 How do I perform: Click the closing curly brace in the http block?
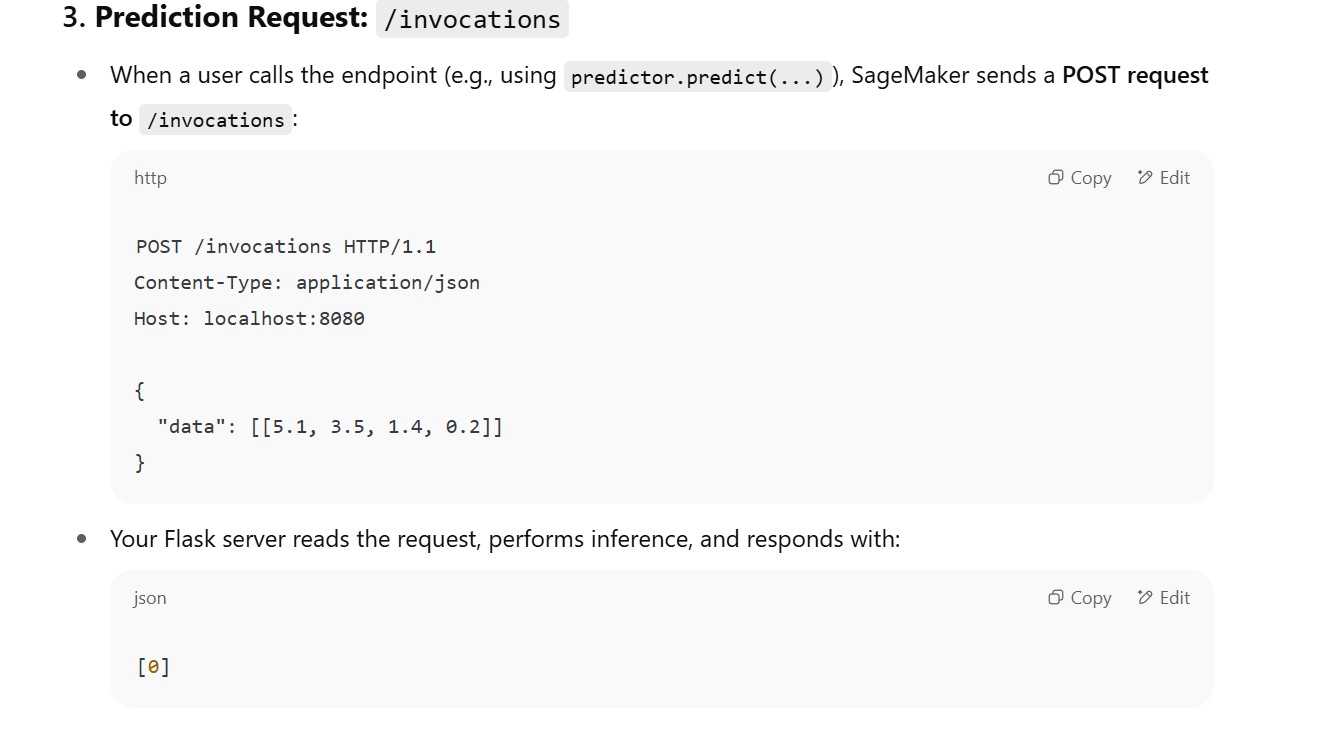pyautogui.click(x=140, y=463)
